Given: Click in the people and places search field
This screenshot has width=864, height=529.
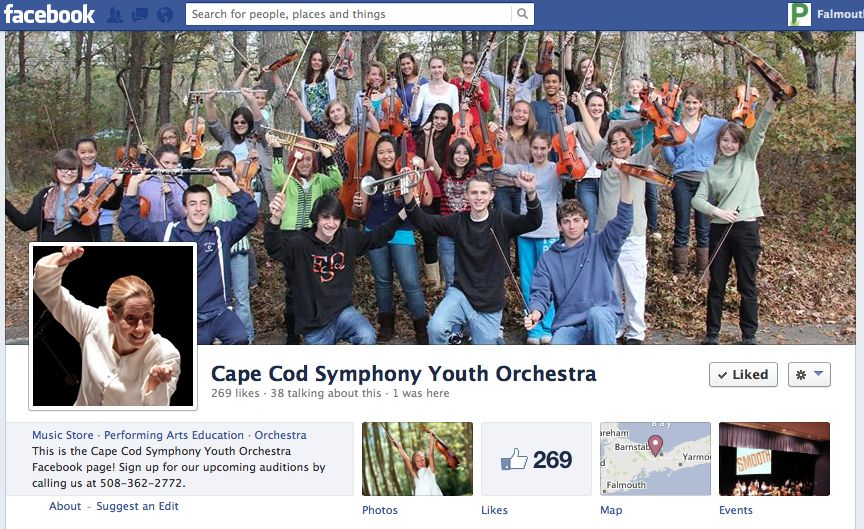Looking at the screenshot, I should tap(348, 14).
